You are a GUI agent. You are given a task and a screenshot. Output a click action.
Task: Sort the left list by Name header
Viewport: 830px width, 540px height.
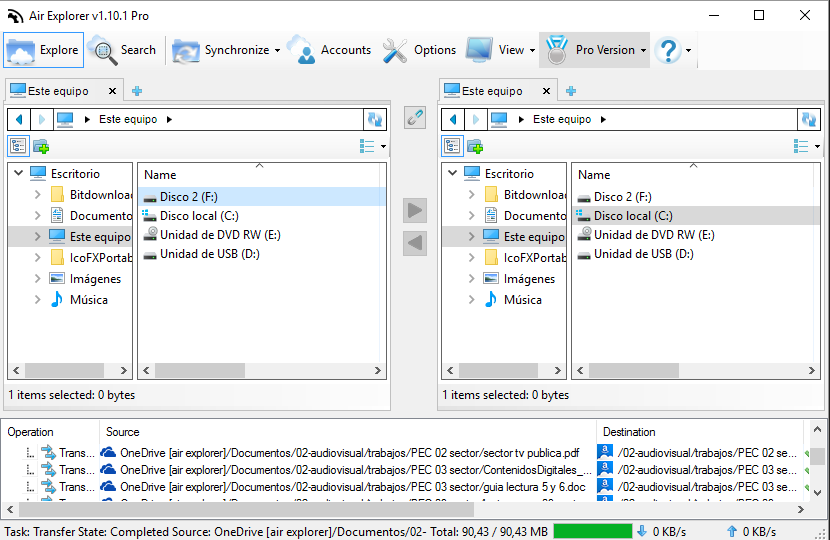[x=259, y=174]
